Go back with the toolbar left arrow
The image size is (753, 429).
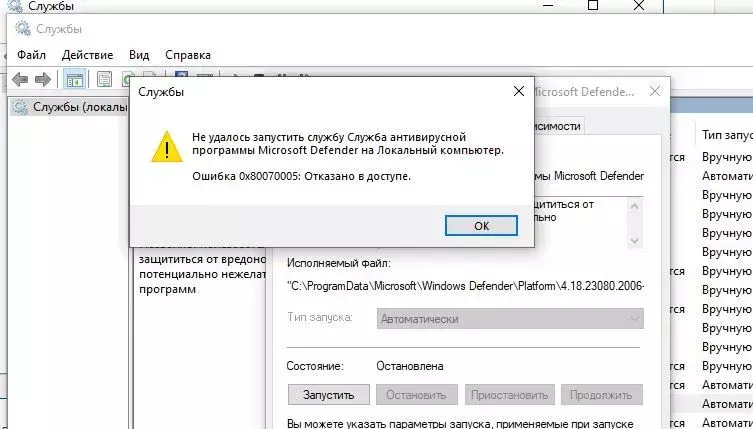(x=20, y=79)
